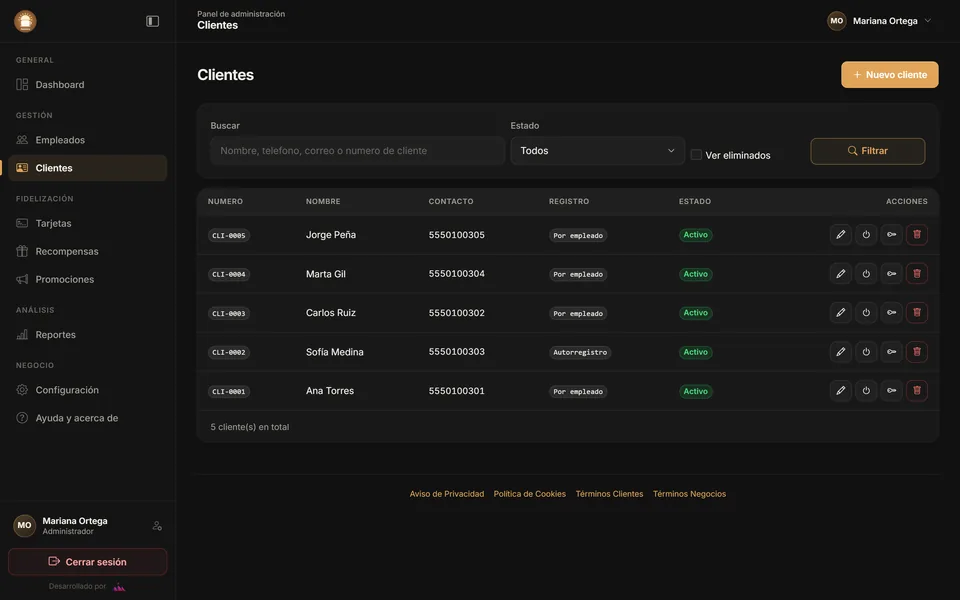
Task: Toggle power icon for Marta Gil
Action: click(x=866, y=274)
